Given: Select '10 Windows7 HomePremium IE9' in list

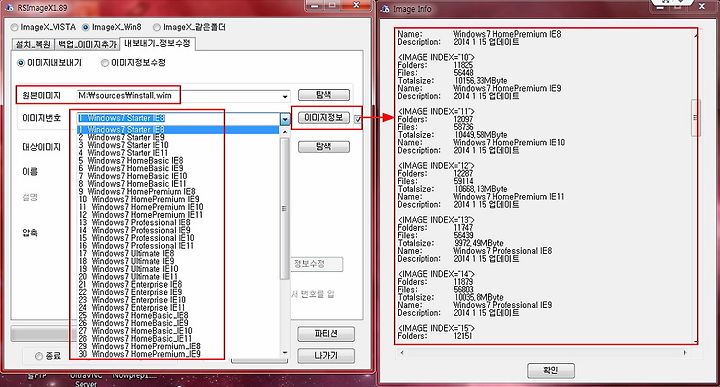Looking at the screenshot, I should pyautogui.click(x=178, y=200).
